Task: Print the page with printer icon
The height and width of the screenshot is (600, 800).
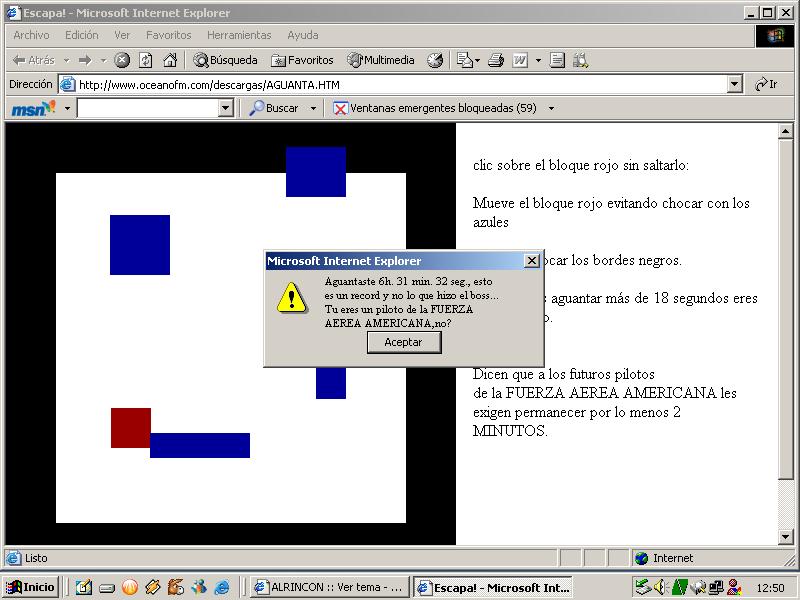Action: pyautogui.click(x=495, y=60)
